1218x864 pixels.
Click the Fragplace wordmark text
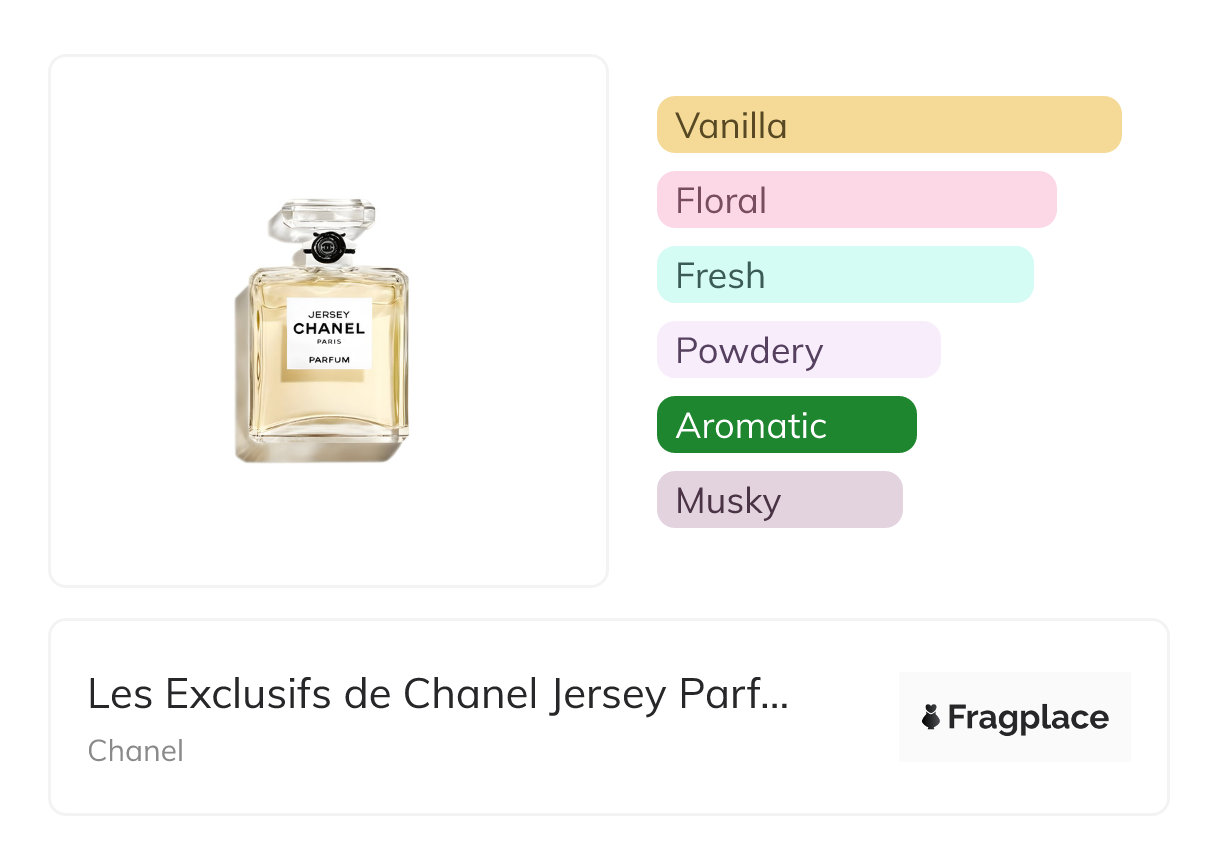pyautogui.click(x=1028, y=718)
